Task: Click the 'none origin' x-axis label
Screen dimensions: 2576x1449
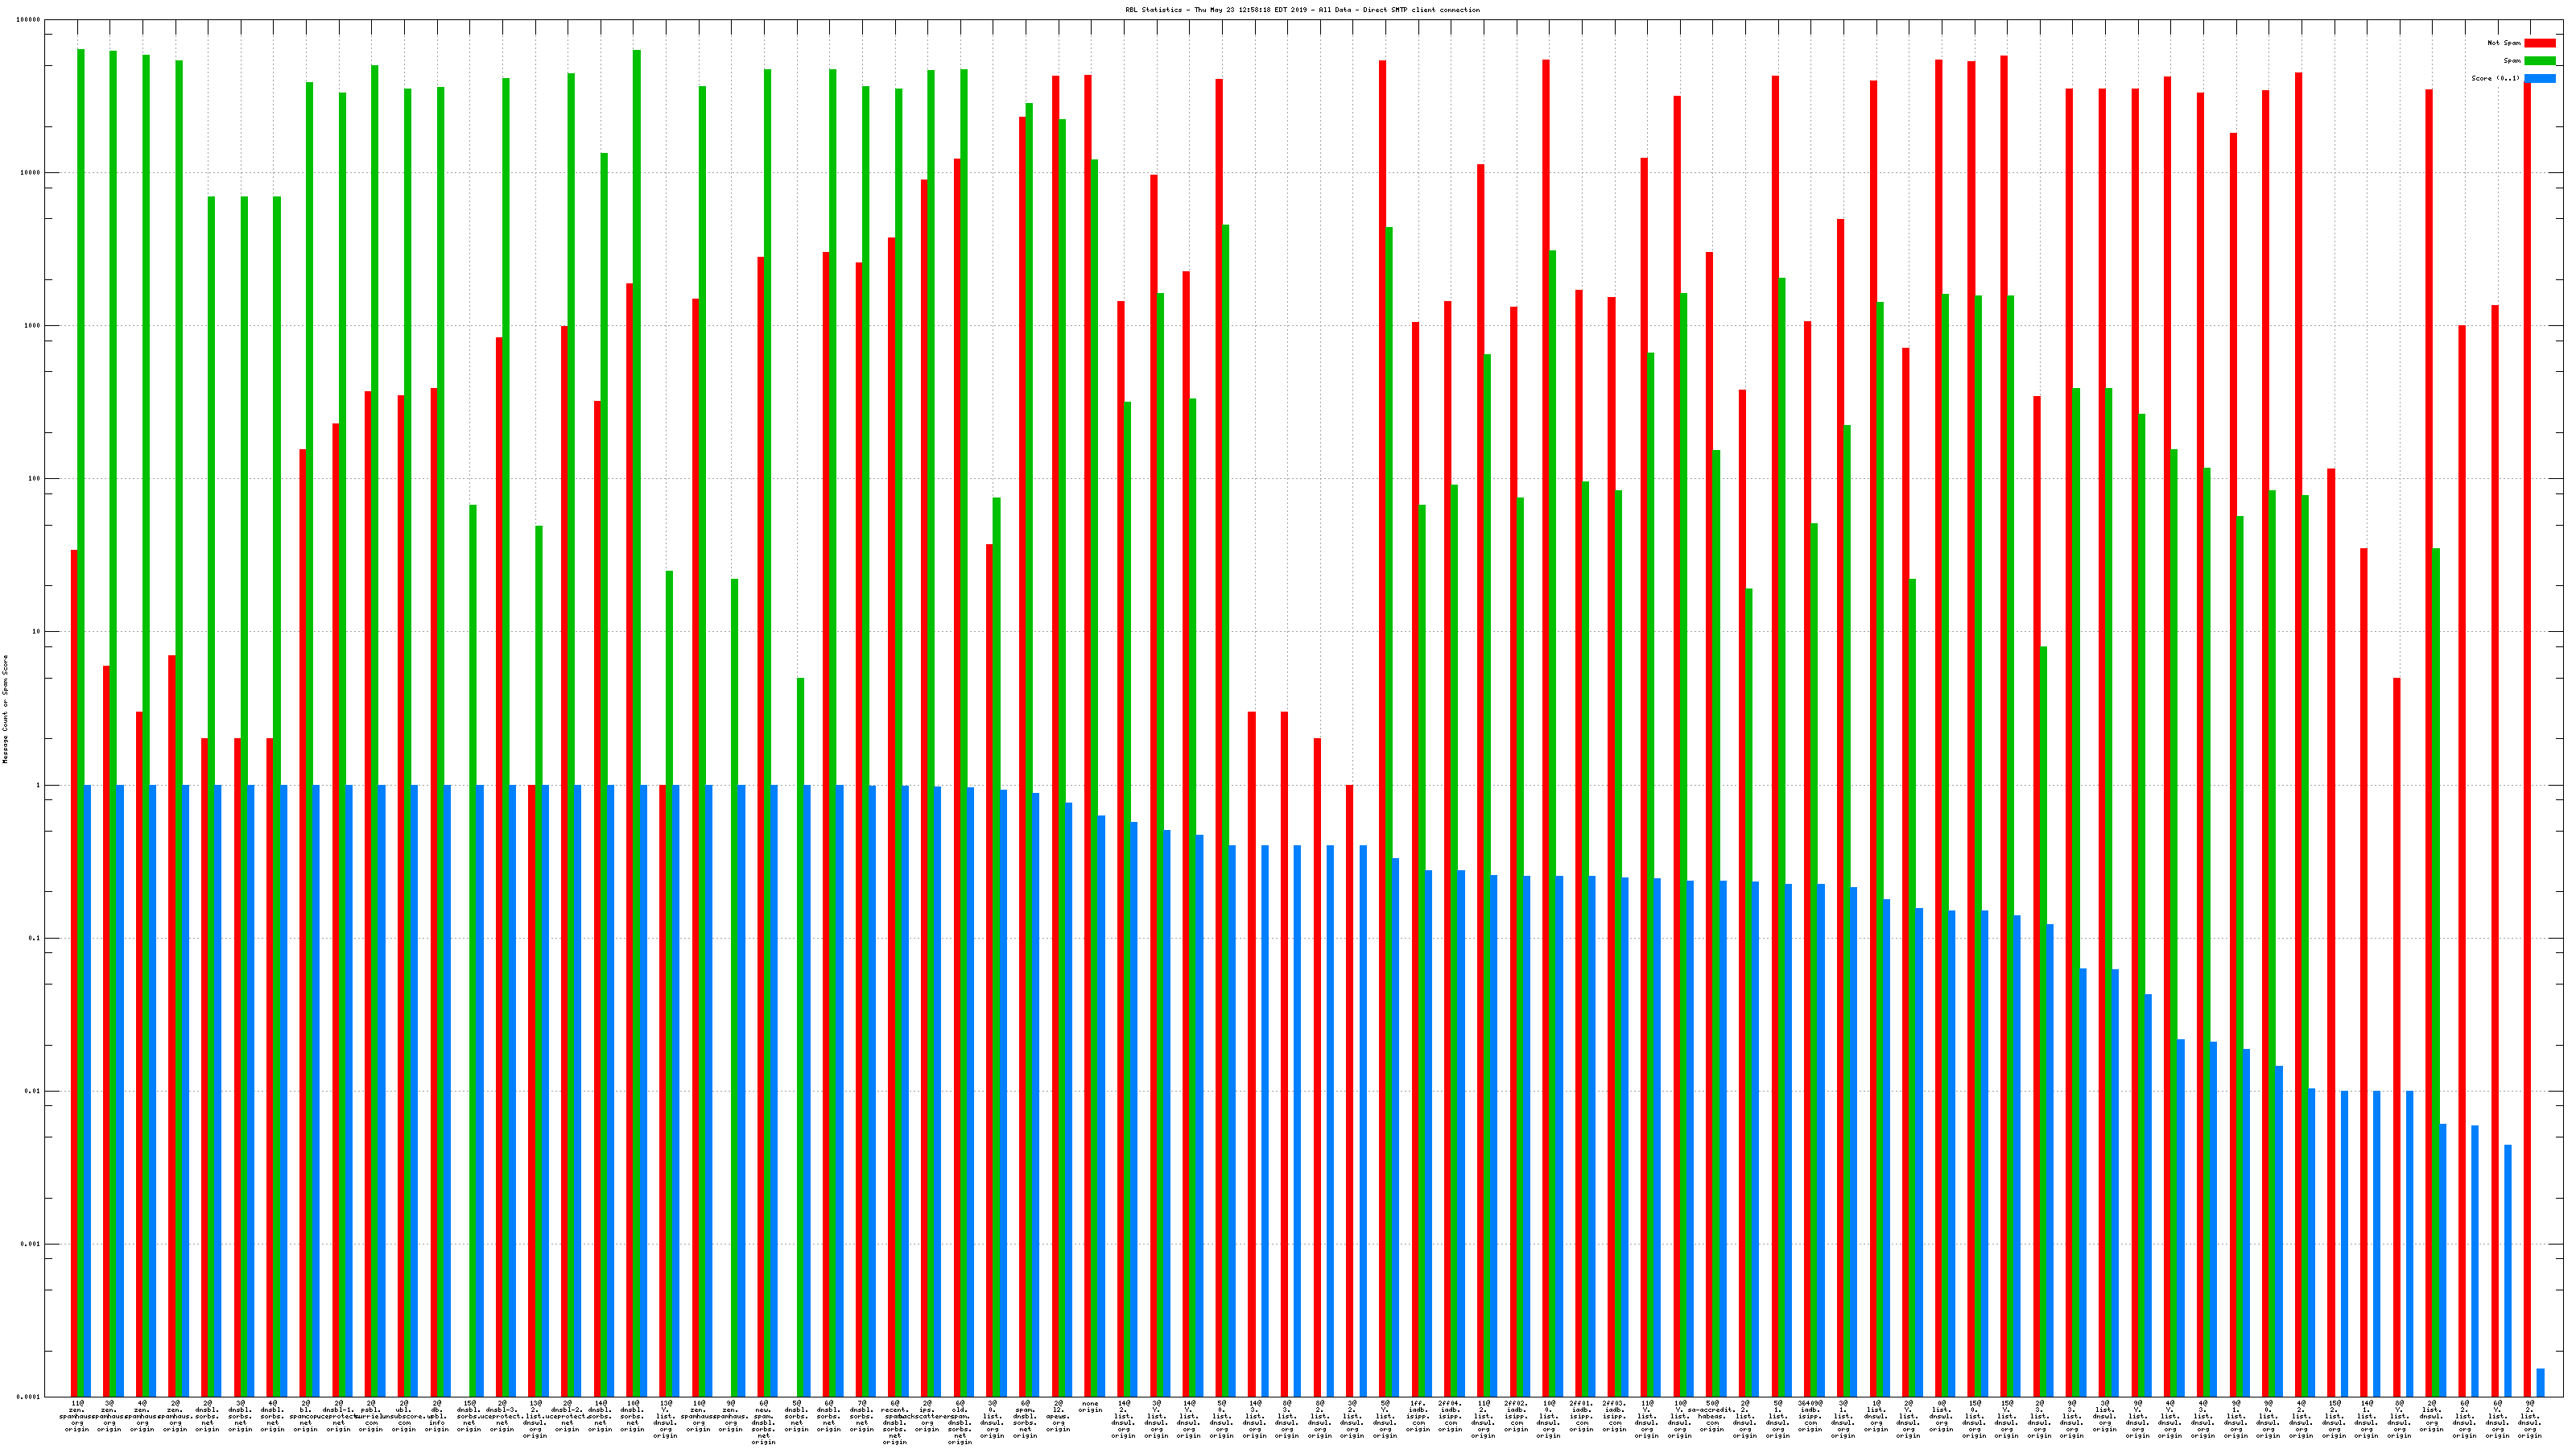Action: [1090, 1407]
